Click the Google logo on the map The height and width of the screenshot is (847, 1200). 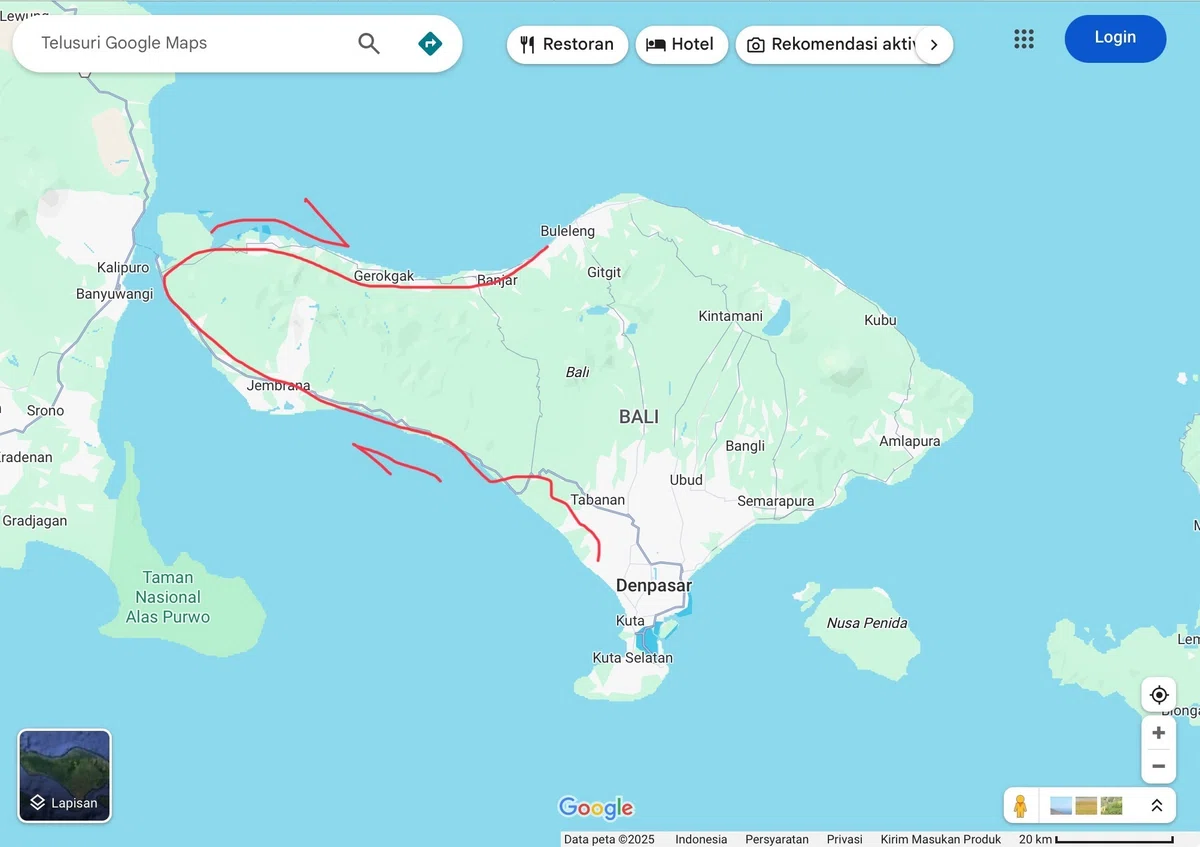tap(596, 807)
